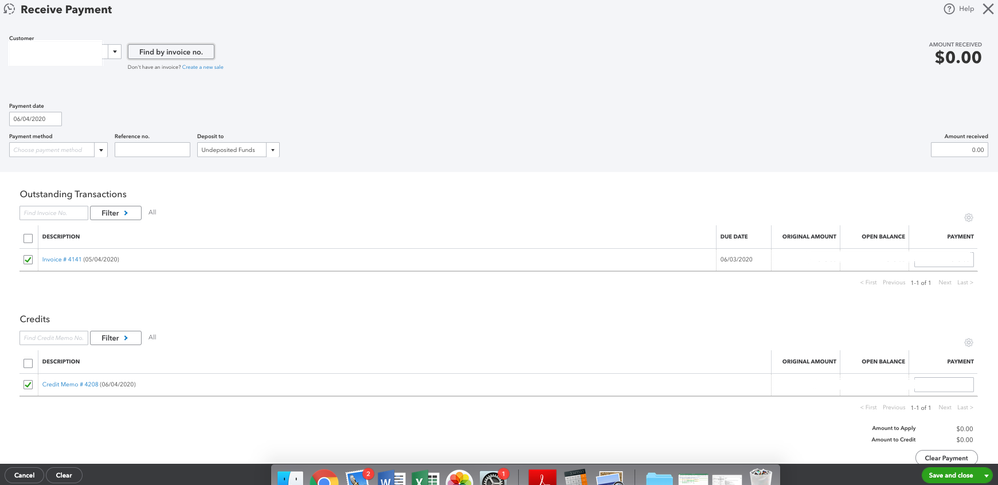The width and height of the screenshot is (998, 485).
Task: Open Microsoft Word from the dock
Action: tap(391, 477)
